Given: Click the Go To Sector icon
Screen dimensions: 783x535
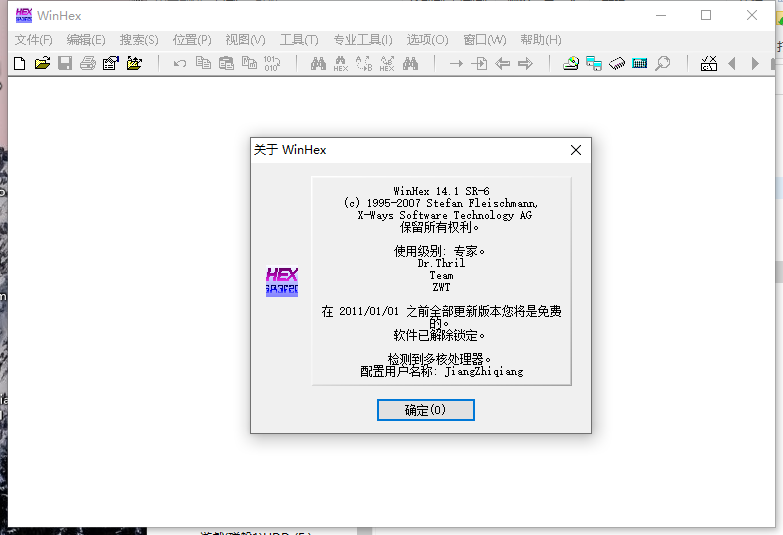Looking at the screenshot, I should click(479, 63).
